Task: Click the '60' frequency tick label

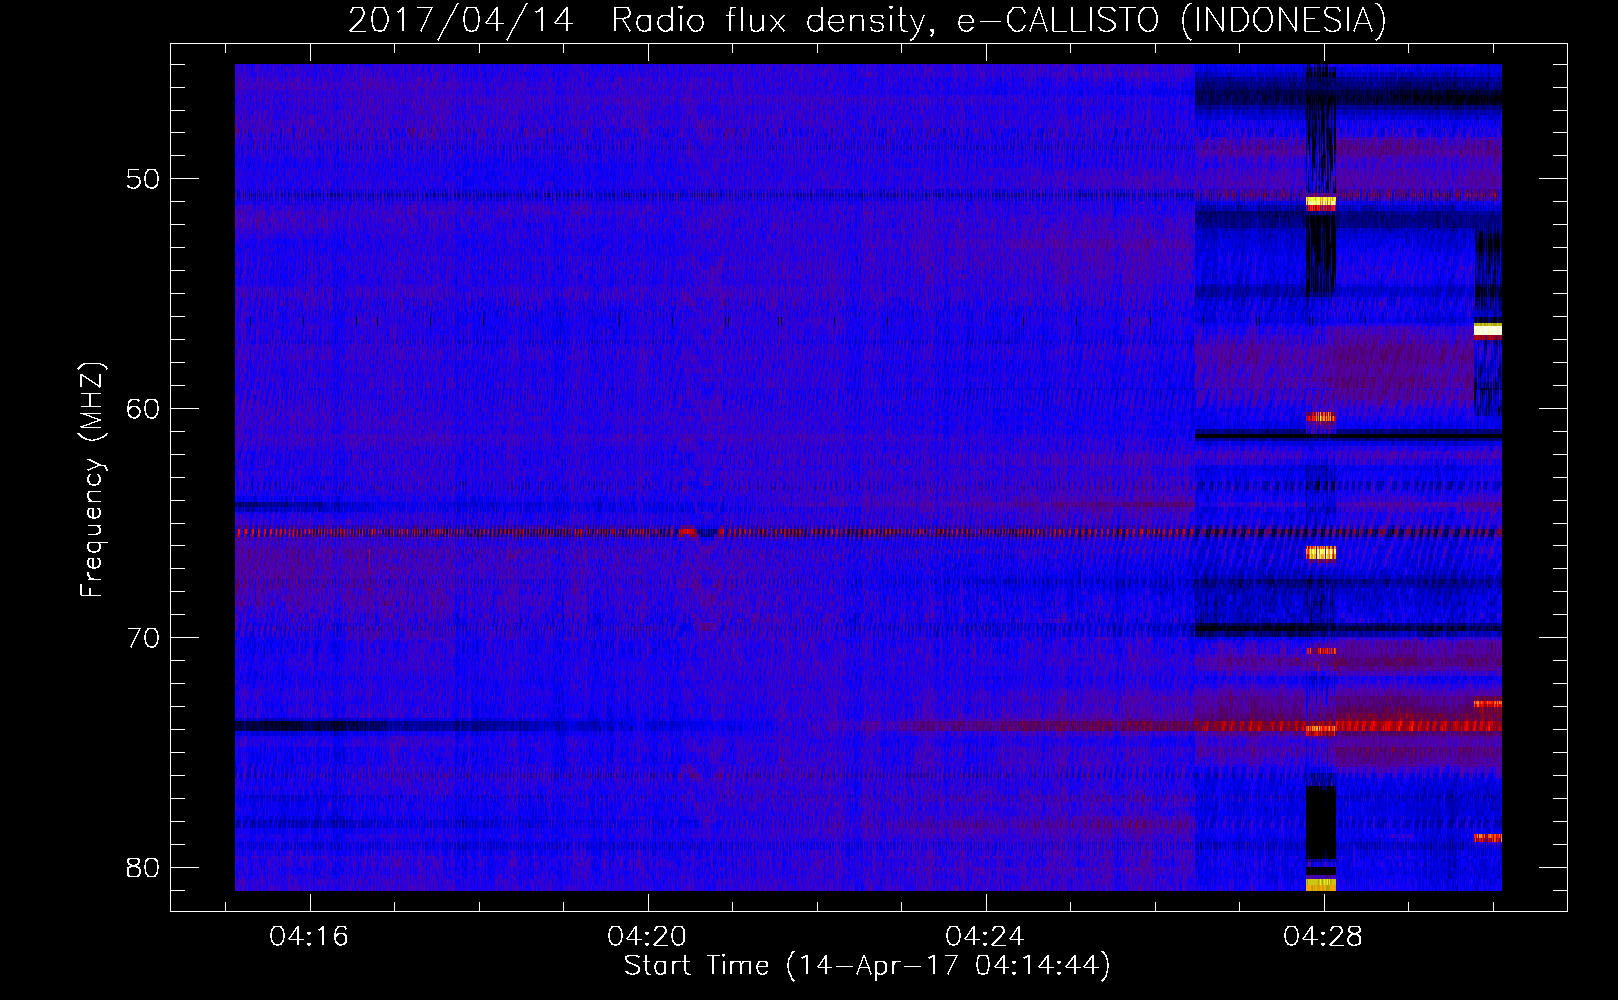Action: pyautogui.click(x=143, y=408)
